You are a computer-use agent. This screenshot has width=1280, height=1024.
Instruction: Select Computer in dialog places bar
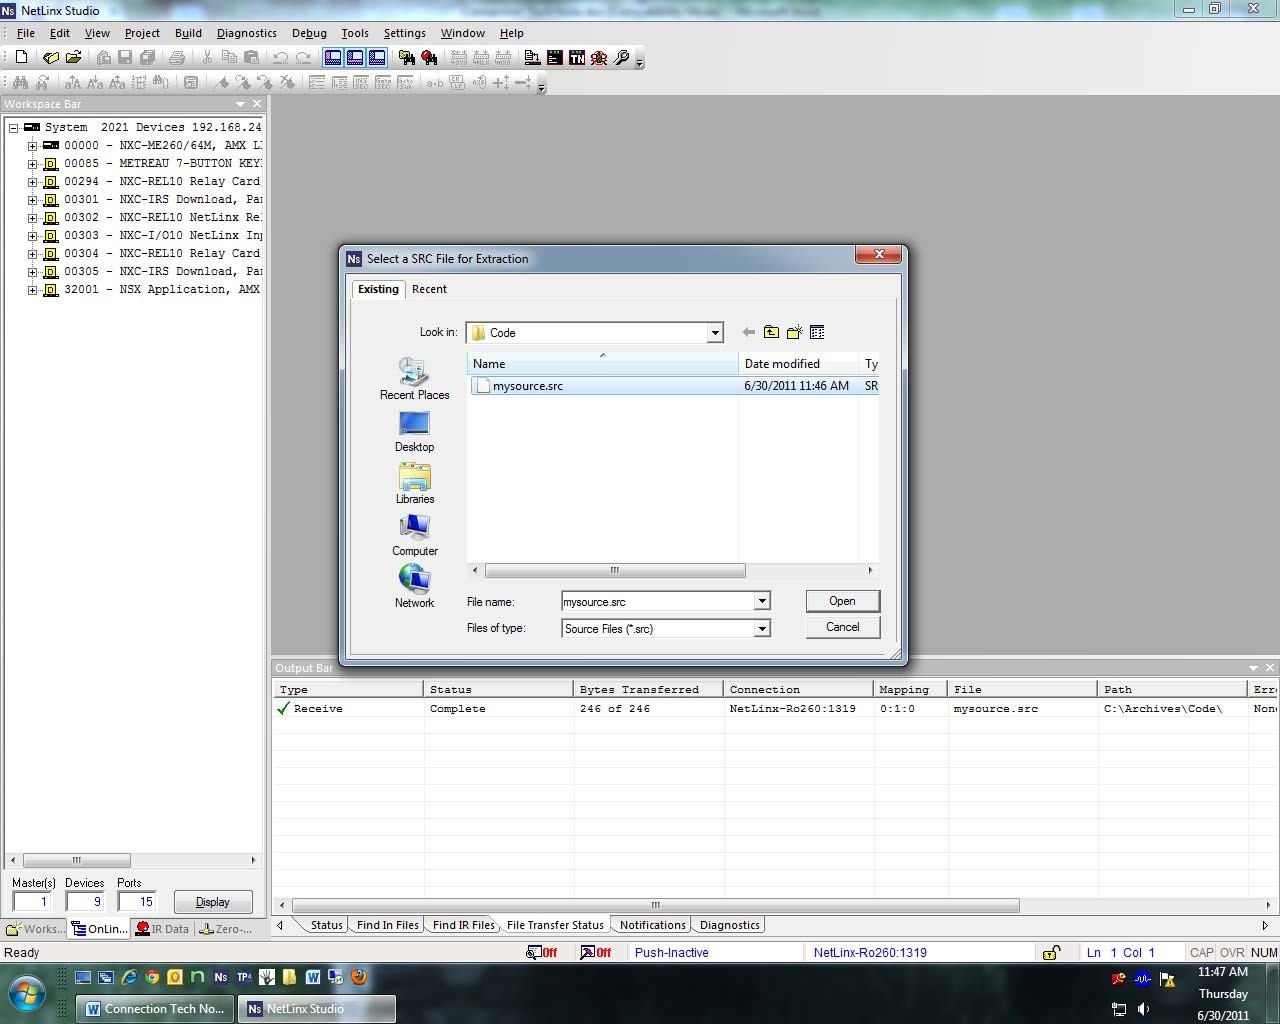tap(414, 536)
